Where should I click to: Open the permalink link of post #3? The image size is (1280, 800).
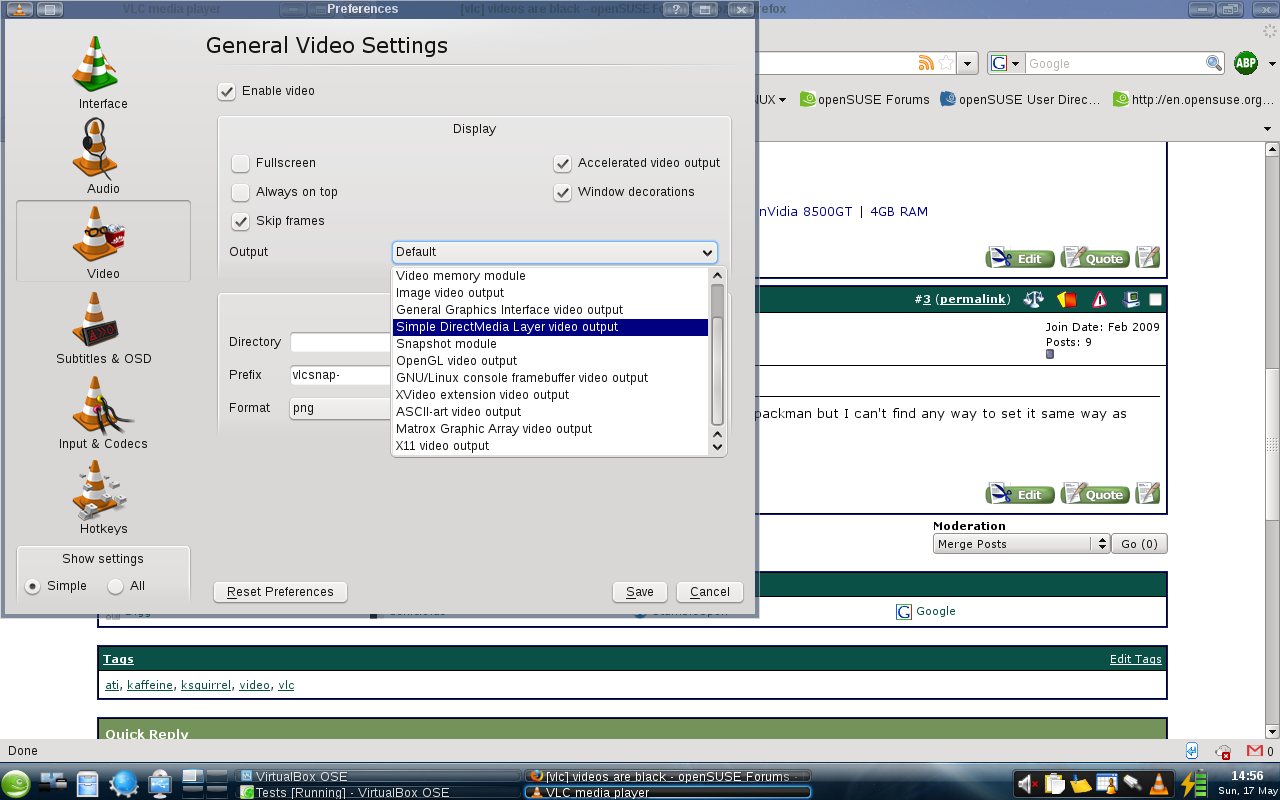[x=973, y=299]
